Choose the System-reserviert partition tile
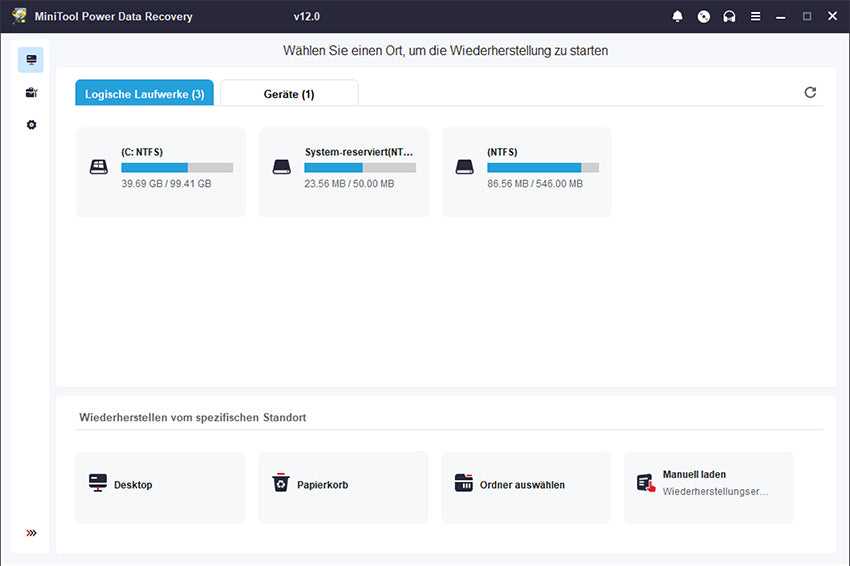This screenshot has width=850, height=566. 343,171
